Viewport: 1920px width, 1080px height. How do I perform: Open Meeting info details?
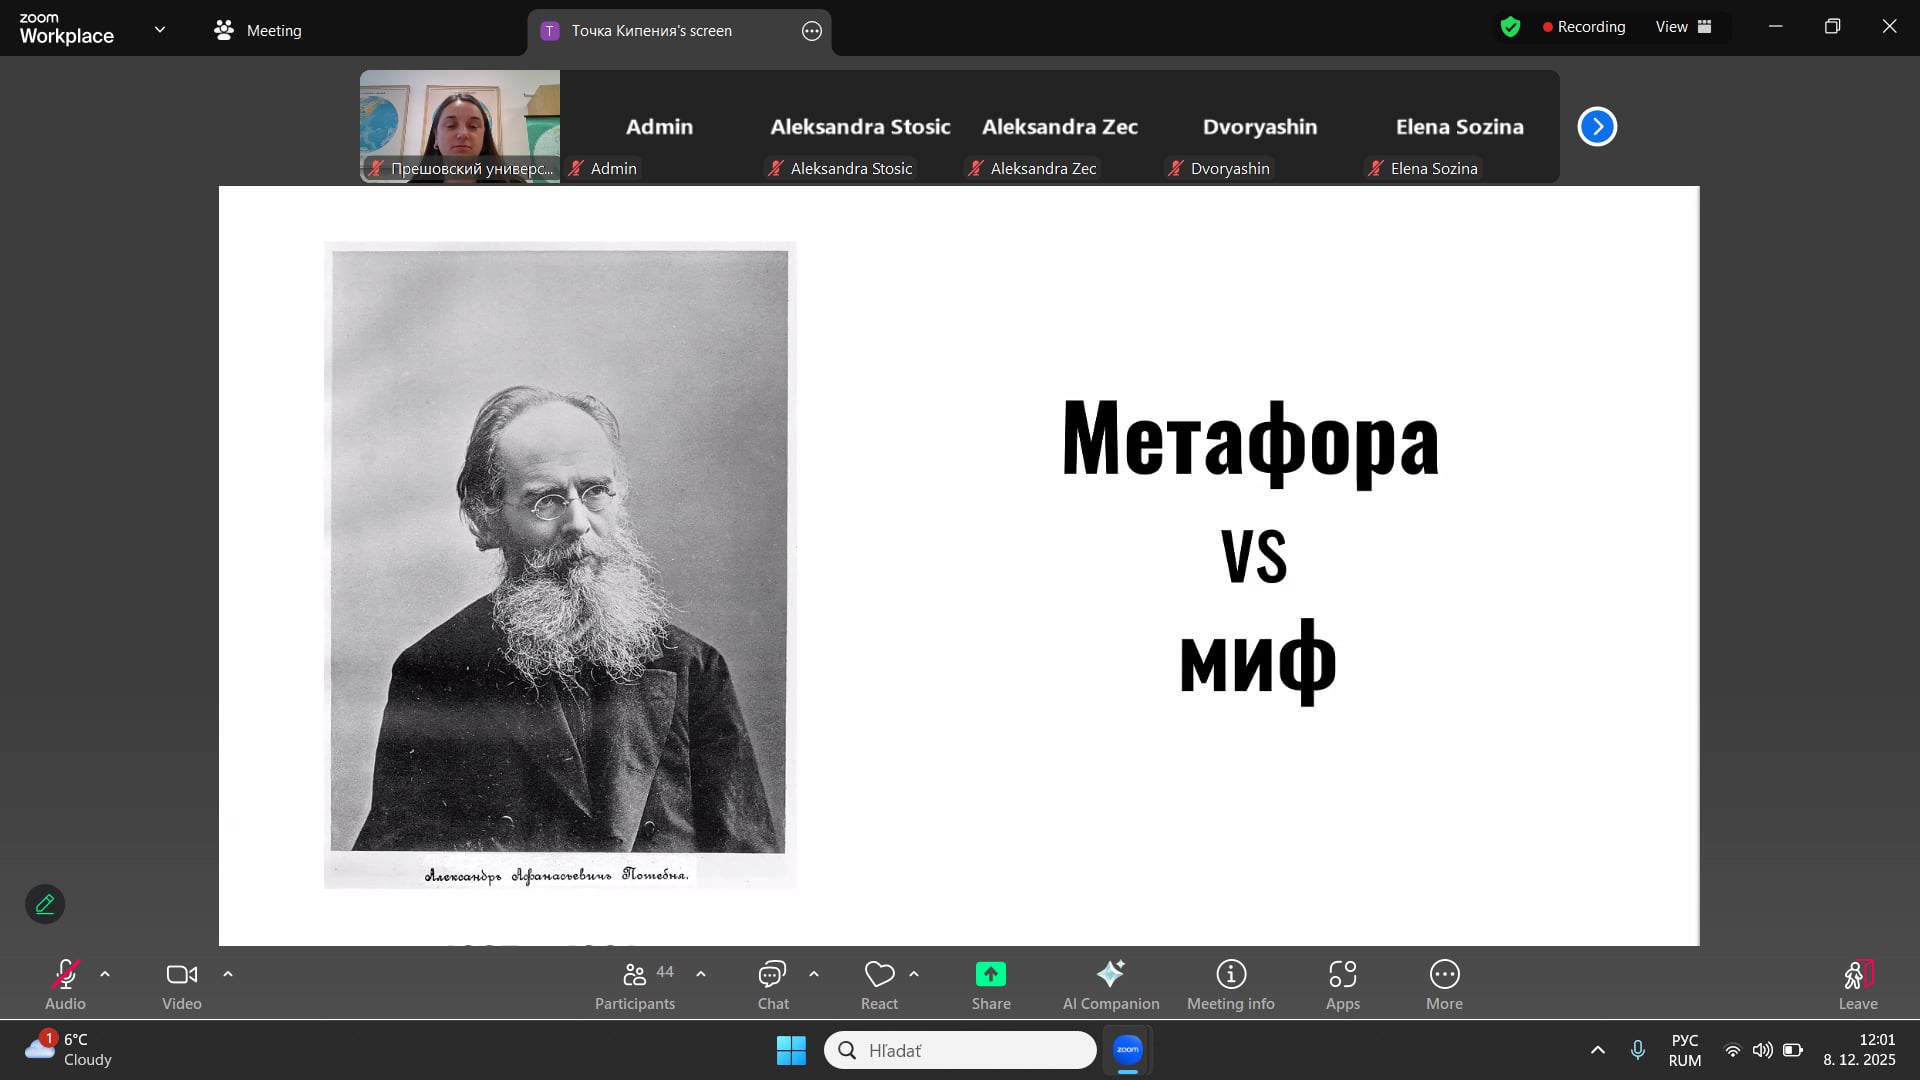pos(1230,984)
